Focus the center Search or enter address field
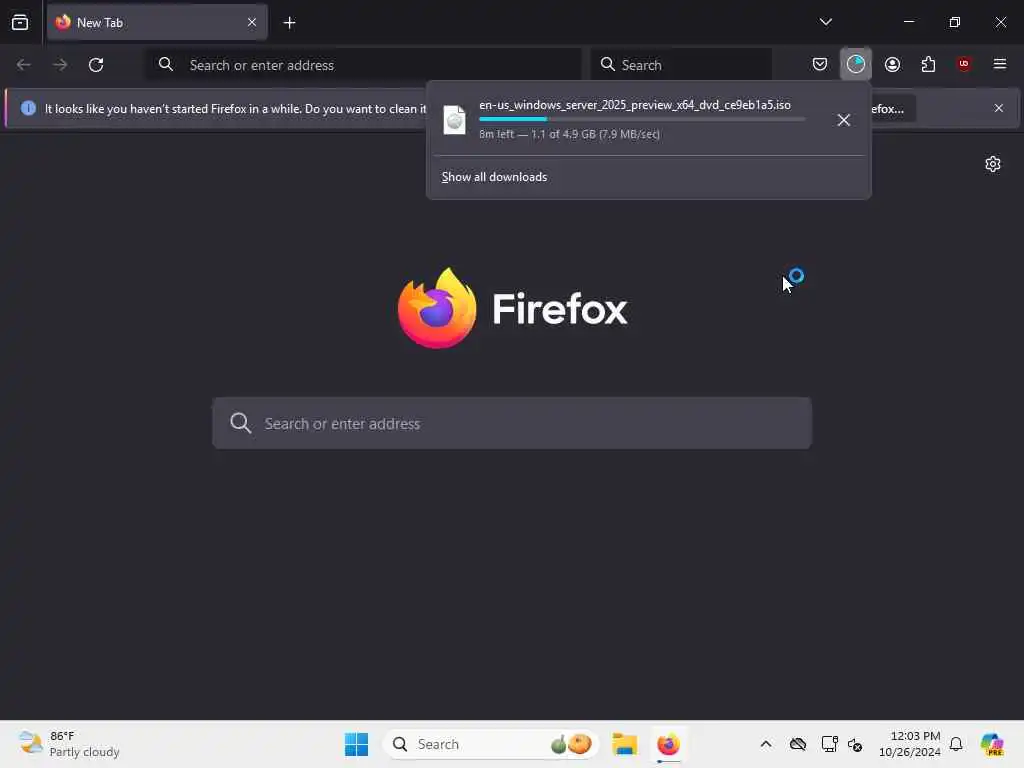 pos(512,423)
